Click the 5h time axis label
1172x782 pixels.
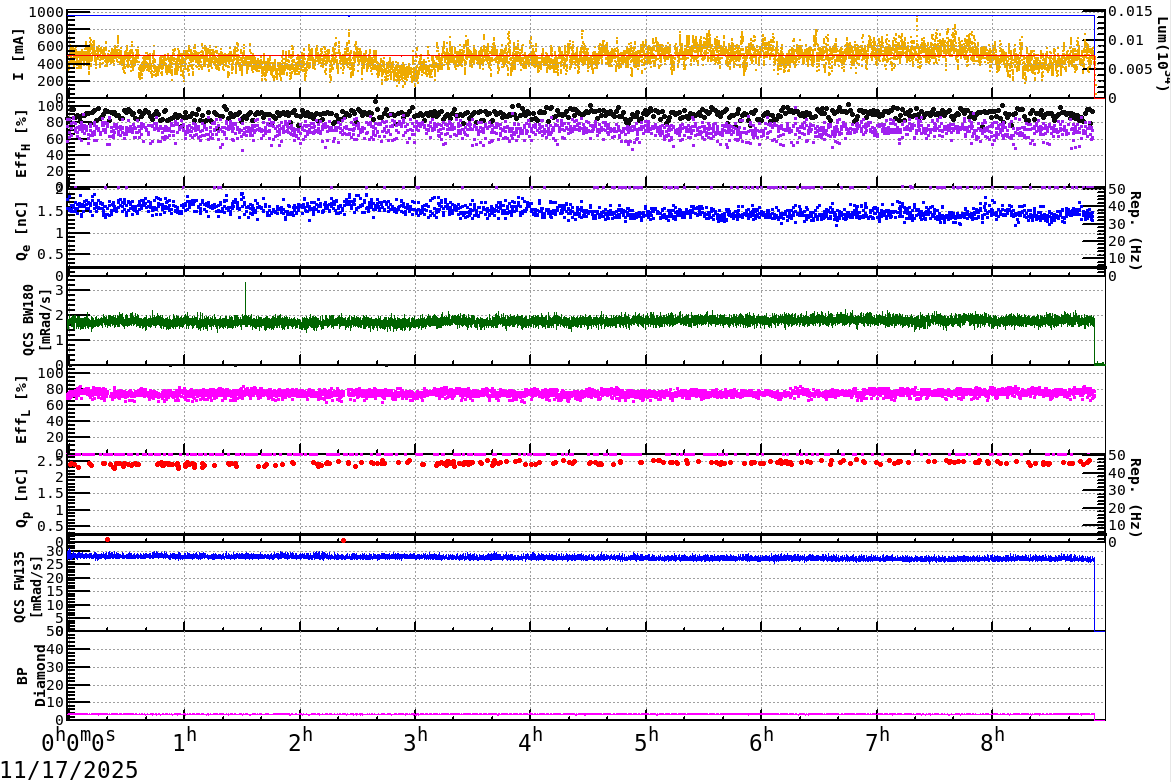click(x=647, y=741)
